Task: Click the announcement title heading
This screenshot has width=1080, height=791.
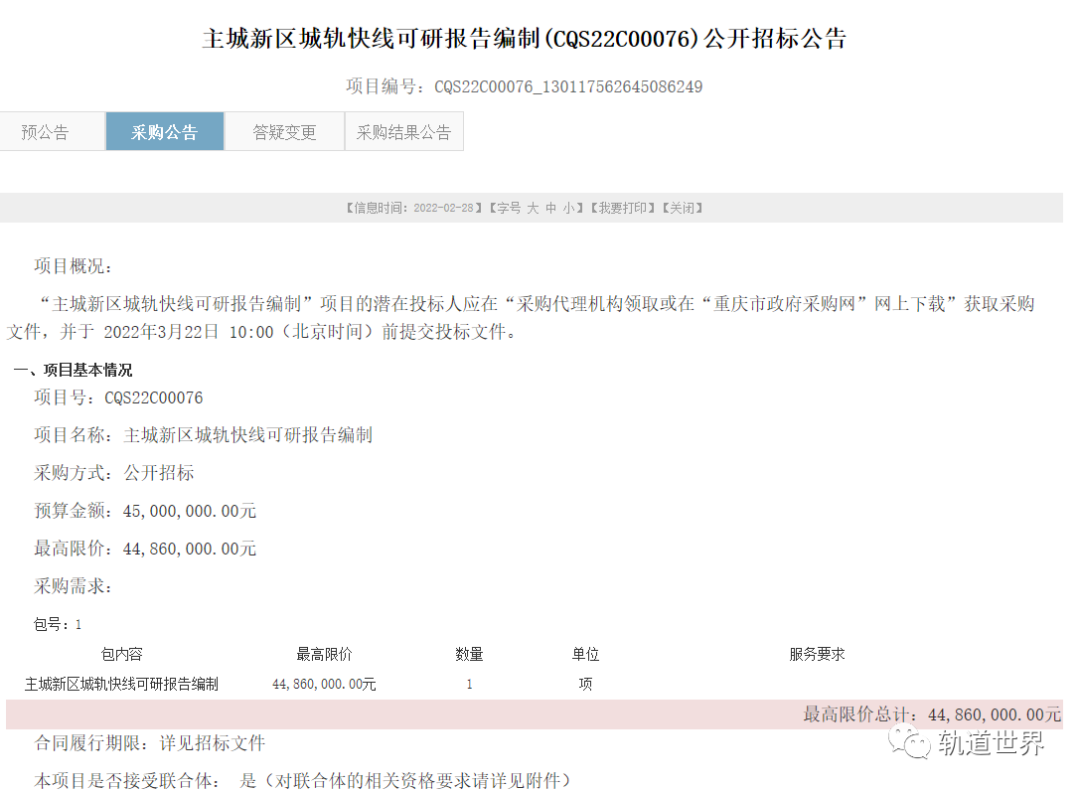Action: point(524,39)
